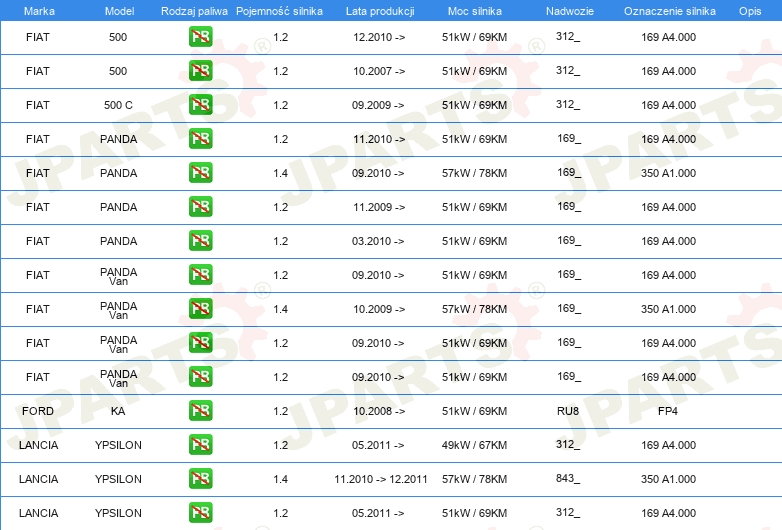Click the Model column header
This screenshot has width=782, height=530.
119,11
